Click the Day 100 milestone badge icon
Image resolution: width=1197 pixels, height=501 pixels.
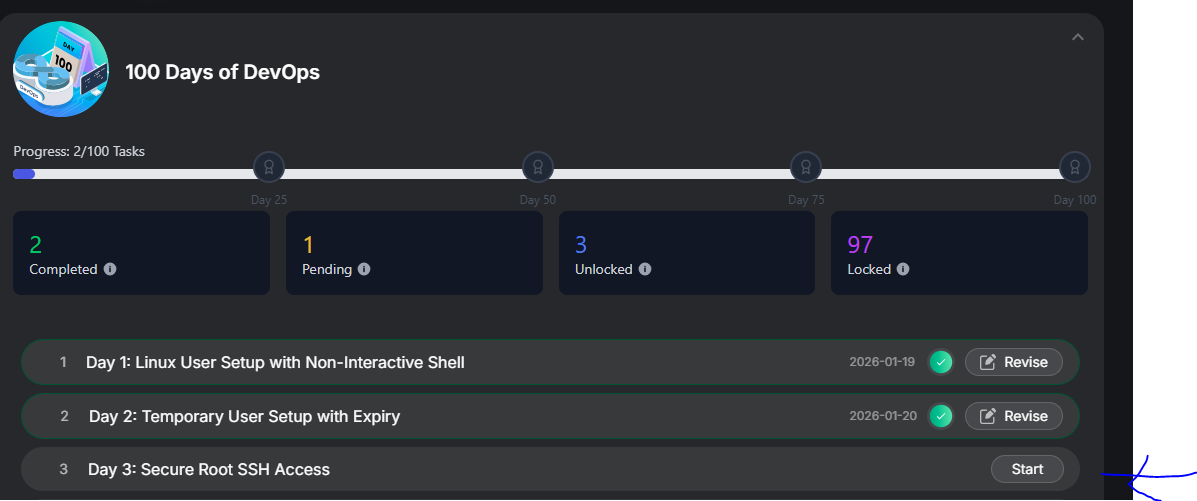(x=1075, y=166)
